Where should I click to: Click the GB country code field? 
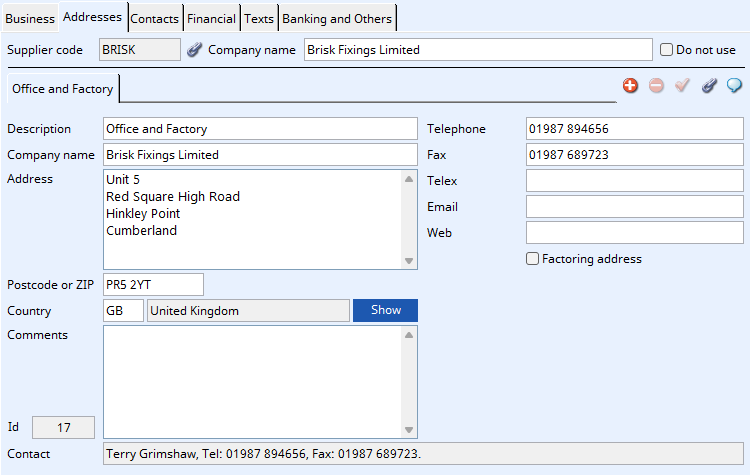click(123, 310)
